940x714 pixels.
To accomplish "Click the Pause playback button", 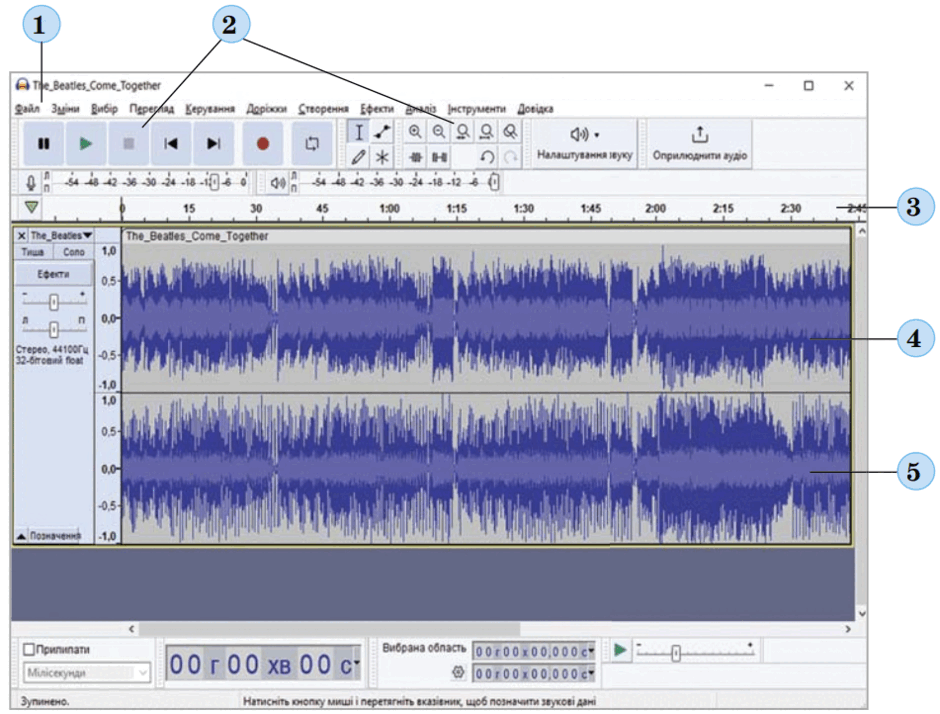I will (x=44, y=144).
